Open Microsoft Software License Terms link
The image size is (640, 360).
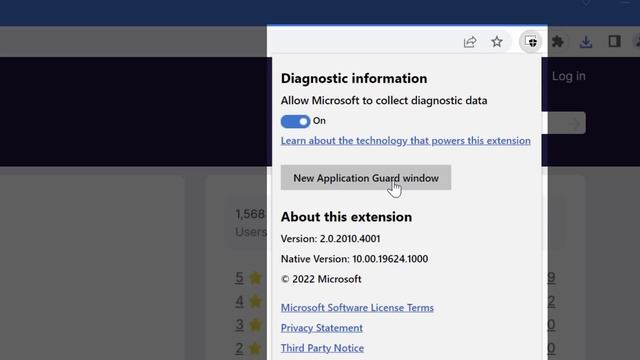(357, 307)
